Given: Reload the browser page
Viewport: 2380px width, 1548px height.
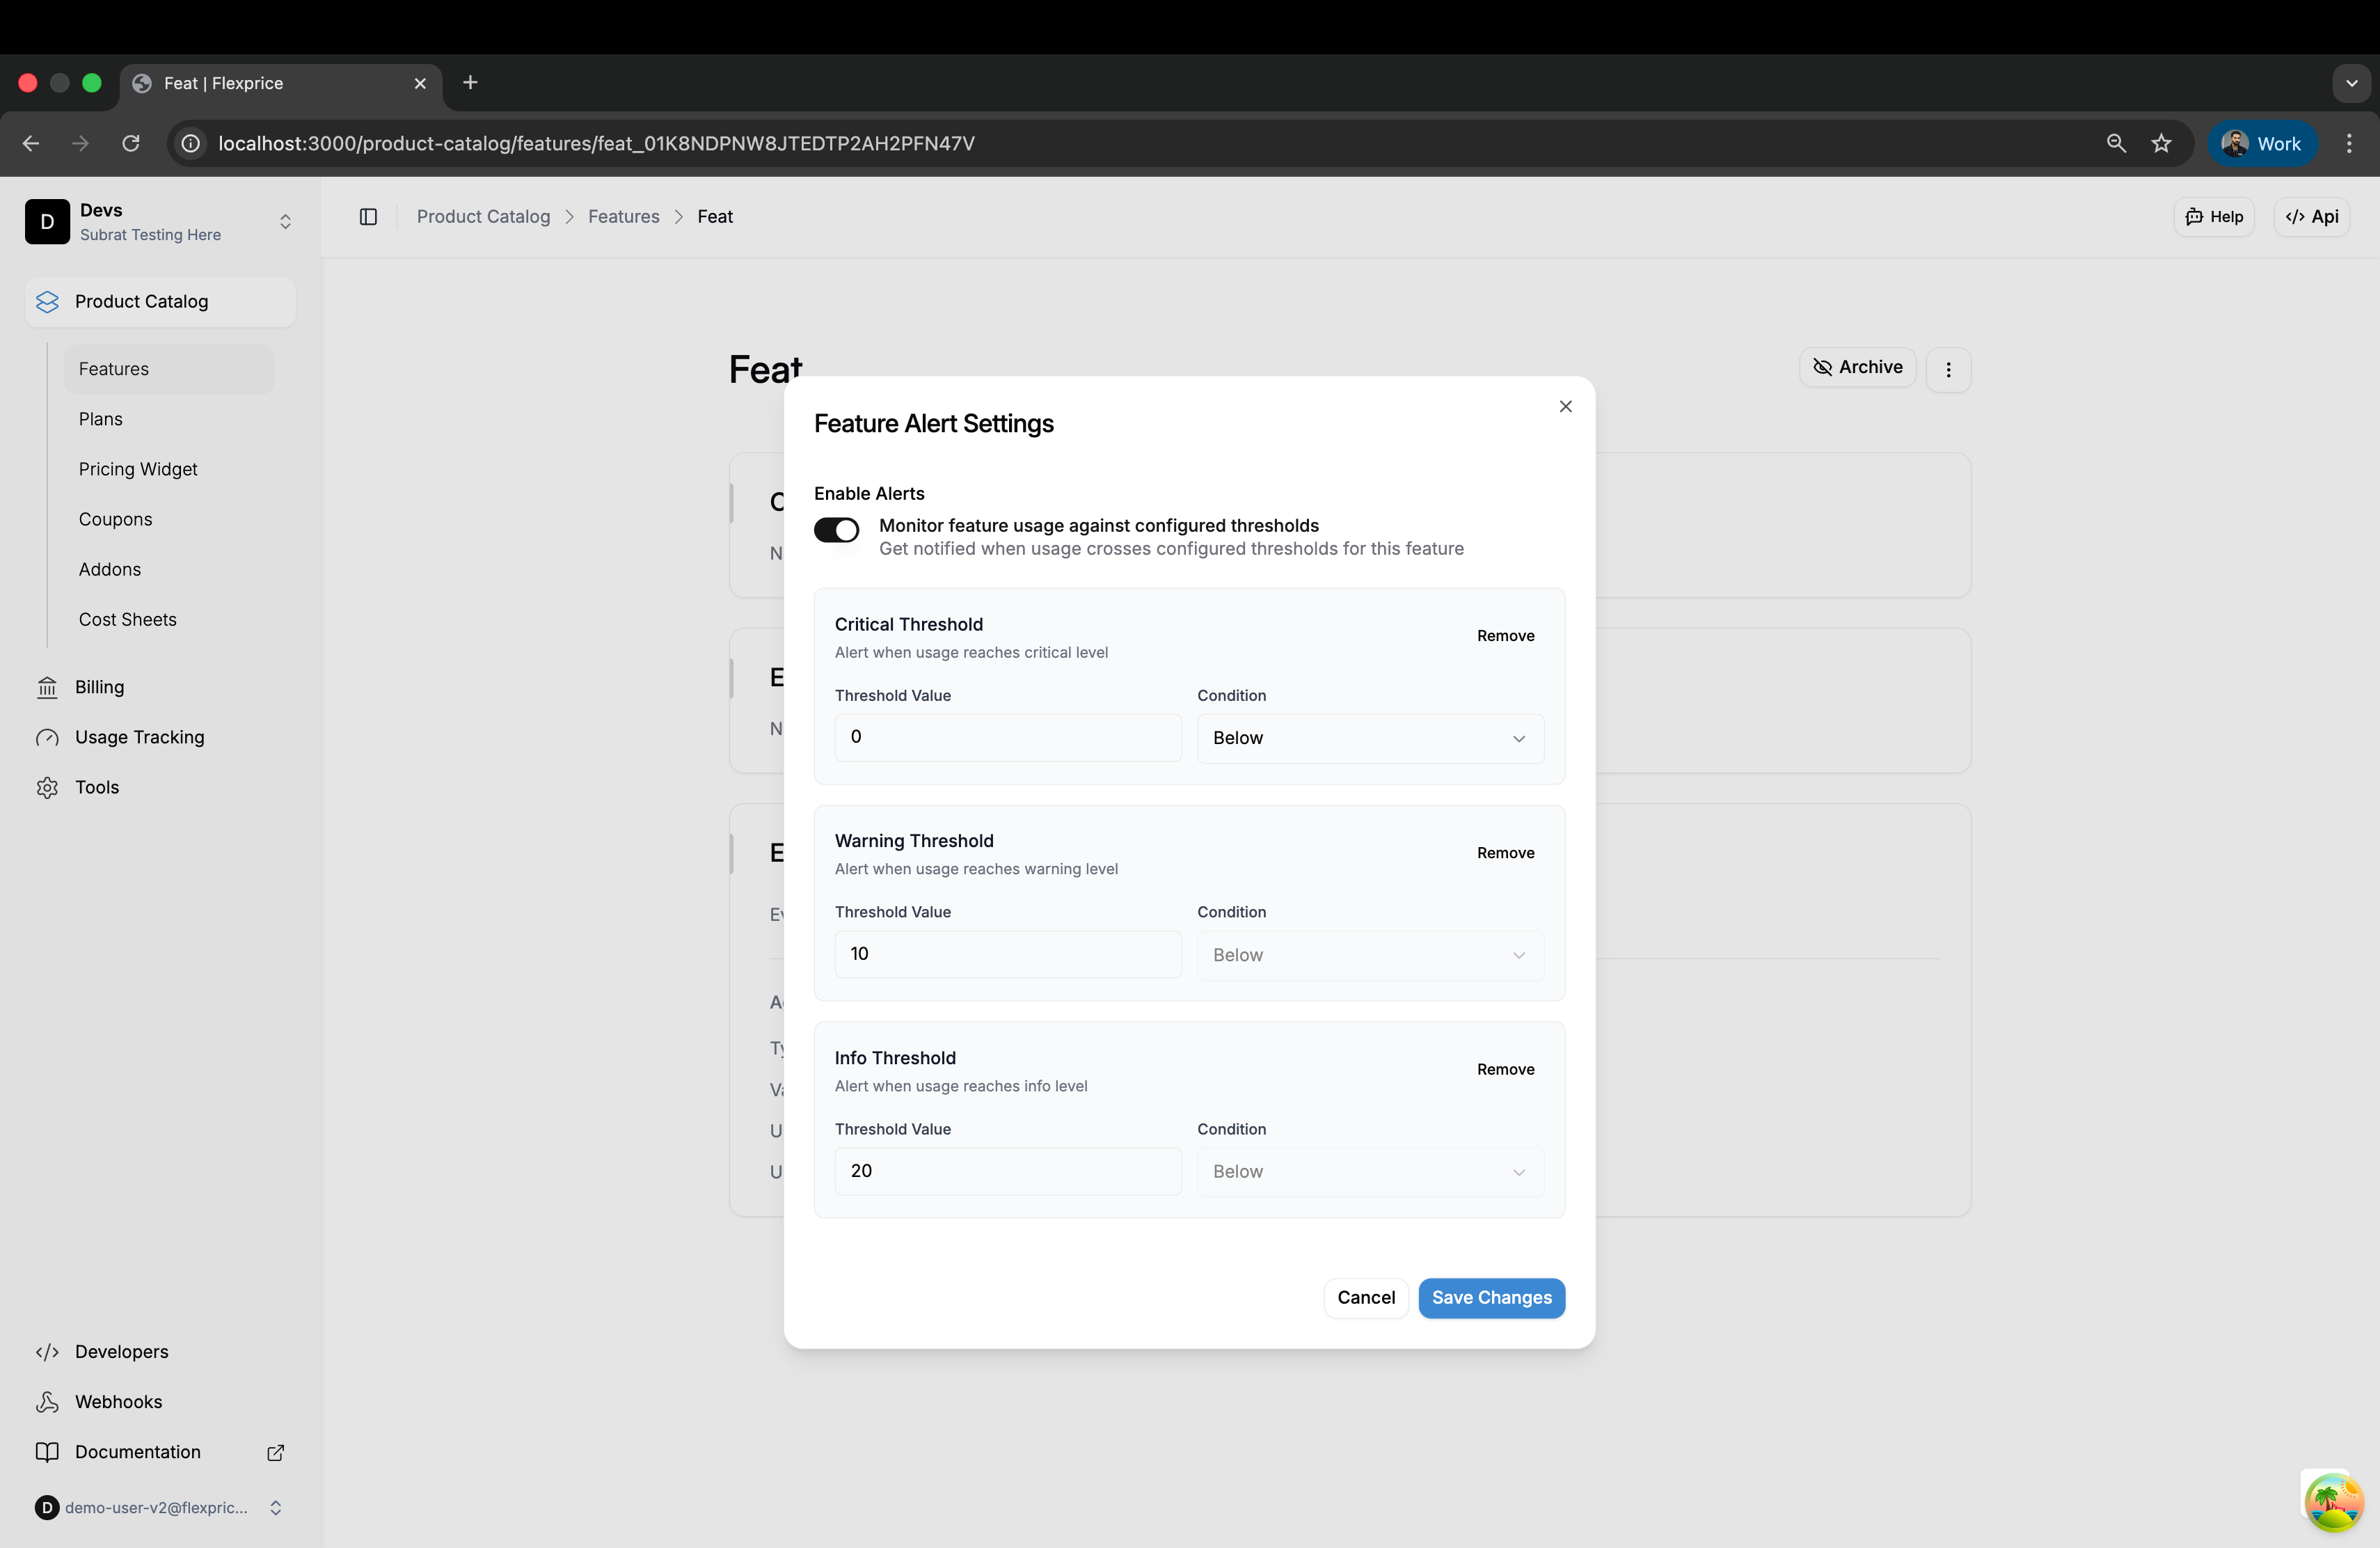Looking at the screenshot, I should pos(131,144).
